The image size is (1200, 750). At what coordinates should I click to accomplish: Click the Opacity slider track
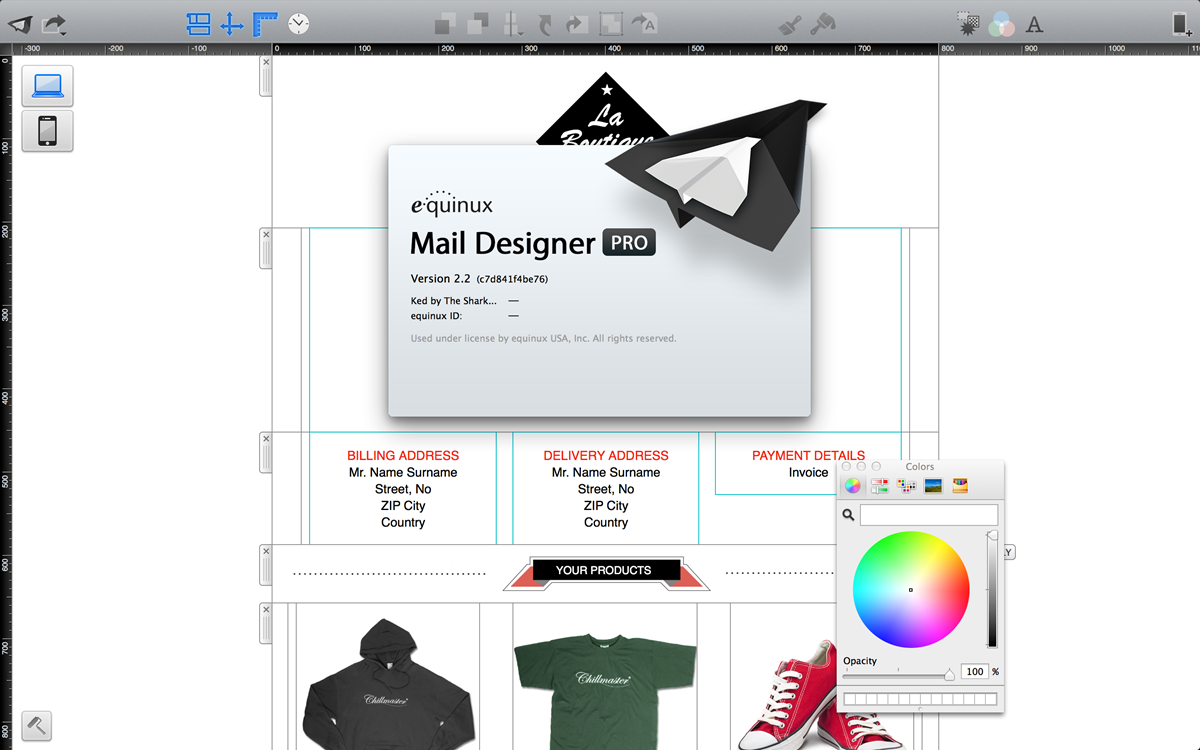(898, 676)
